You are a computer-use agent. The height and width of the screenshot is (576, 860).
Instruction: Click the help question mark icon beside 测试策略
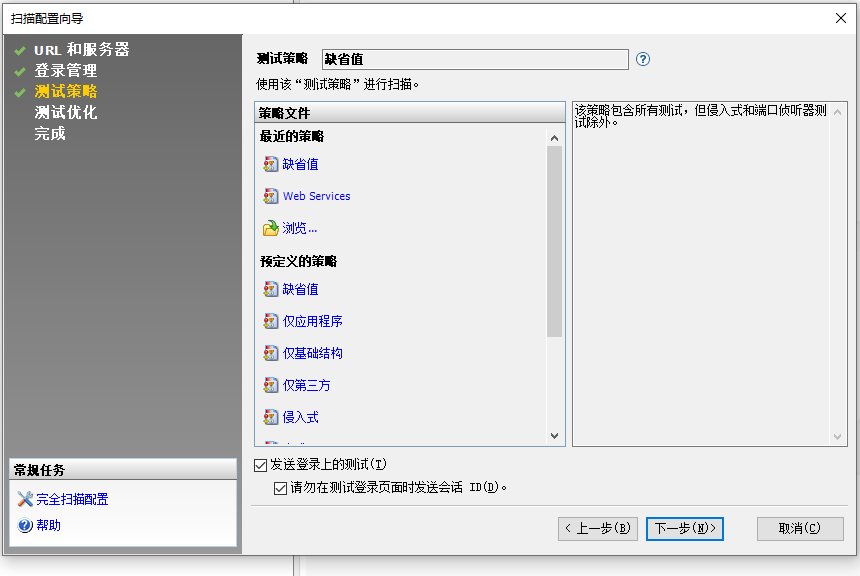[x=642, y=59]
